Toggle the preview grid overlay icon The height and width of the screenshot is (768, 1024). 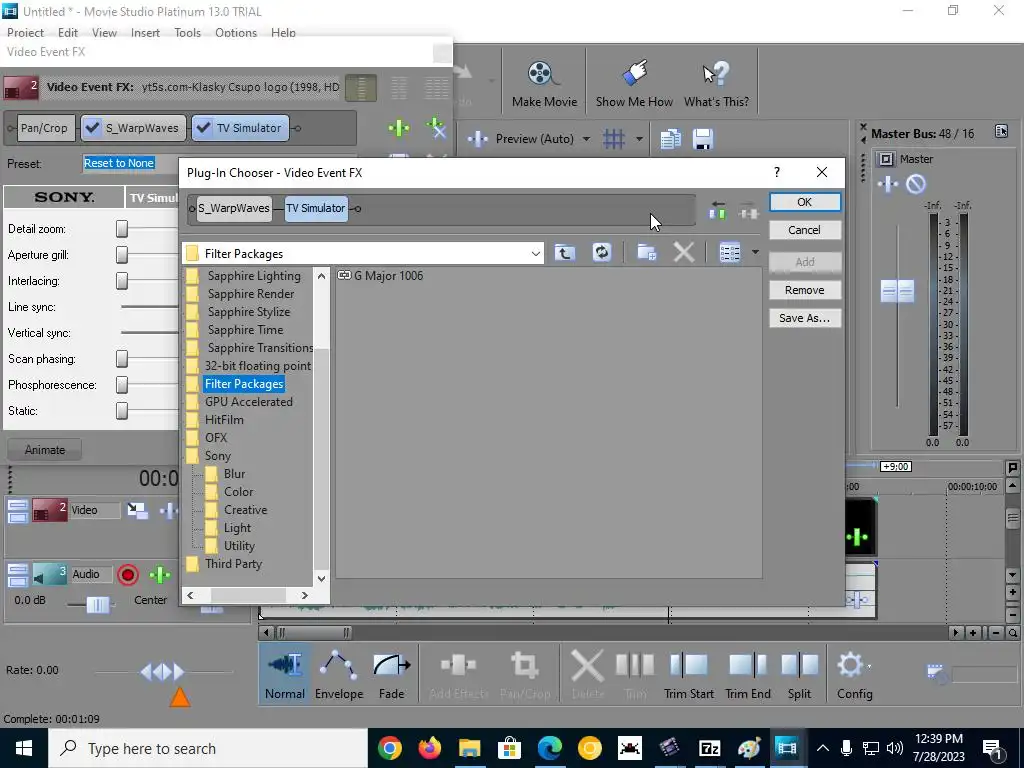613,139
